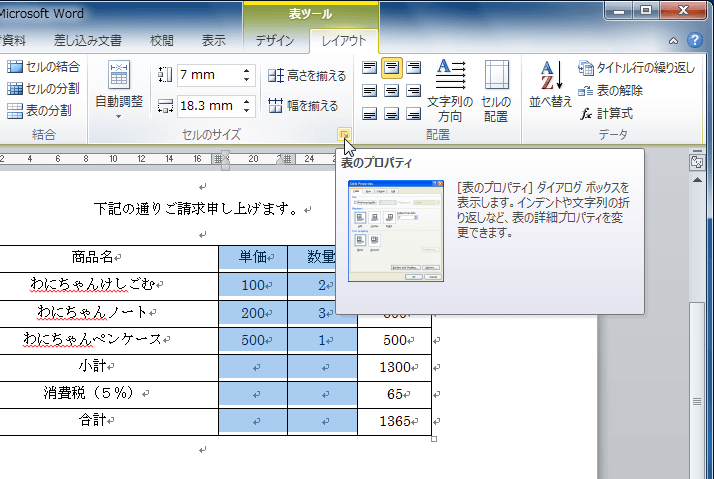The height and width of the screenshot is (479, 714).
Task: Click 高さを揃える distribute rows button
Action: [x=307, y=76]
